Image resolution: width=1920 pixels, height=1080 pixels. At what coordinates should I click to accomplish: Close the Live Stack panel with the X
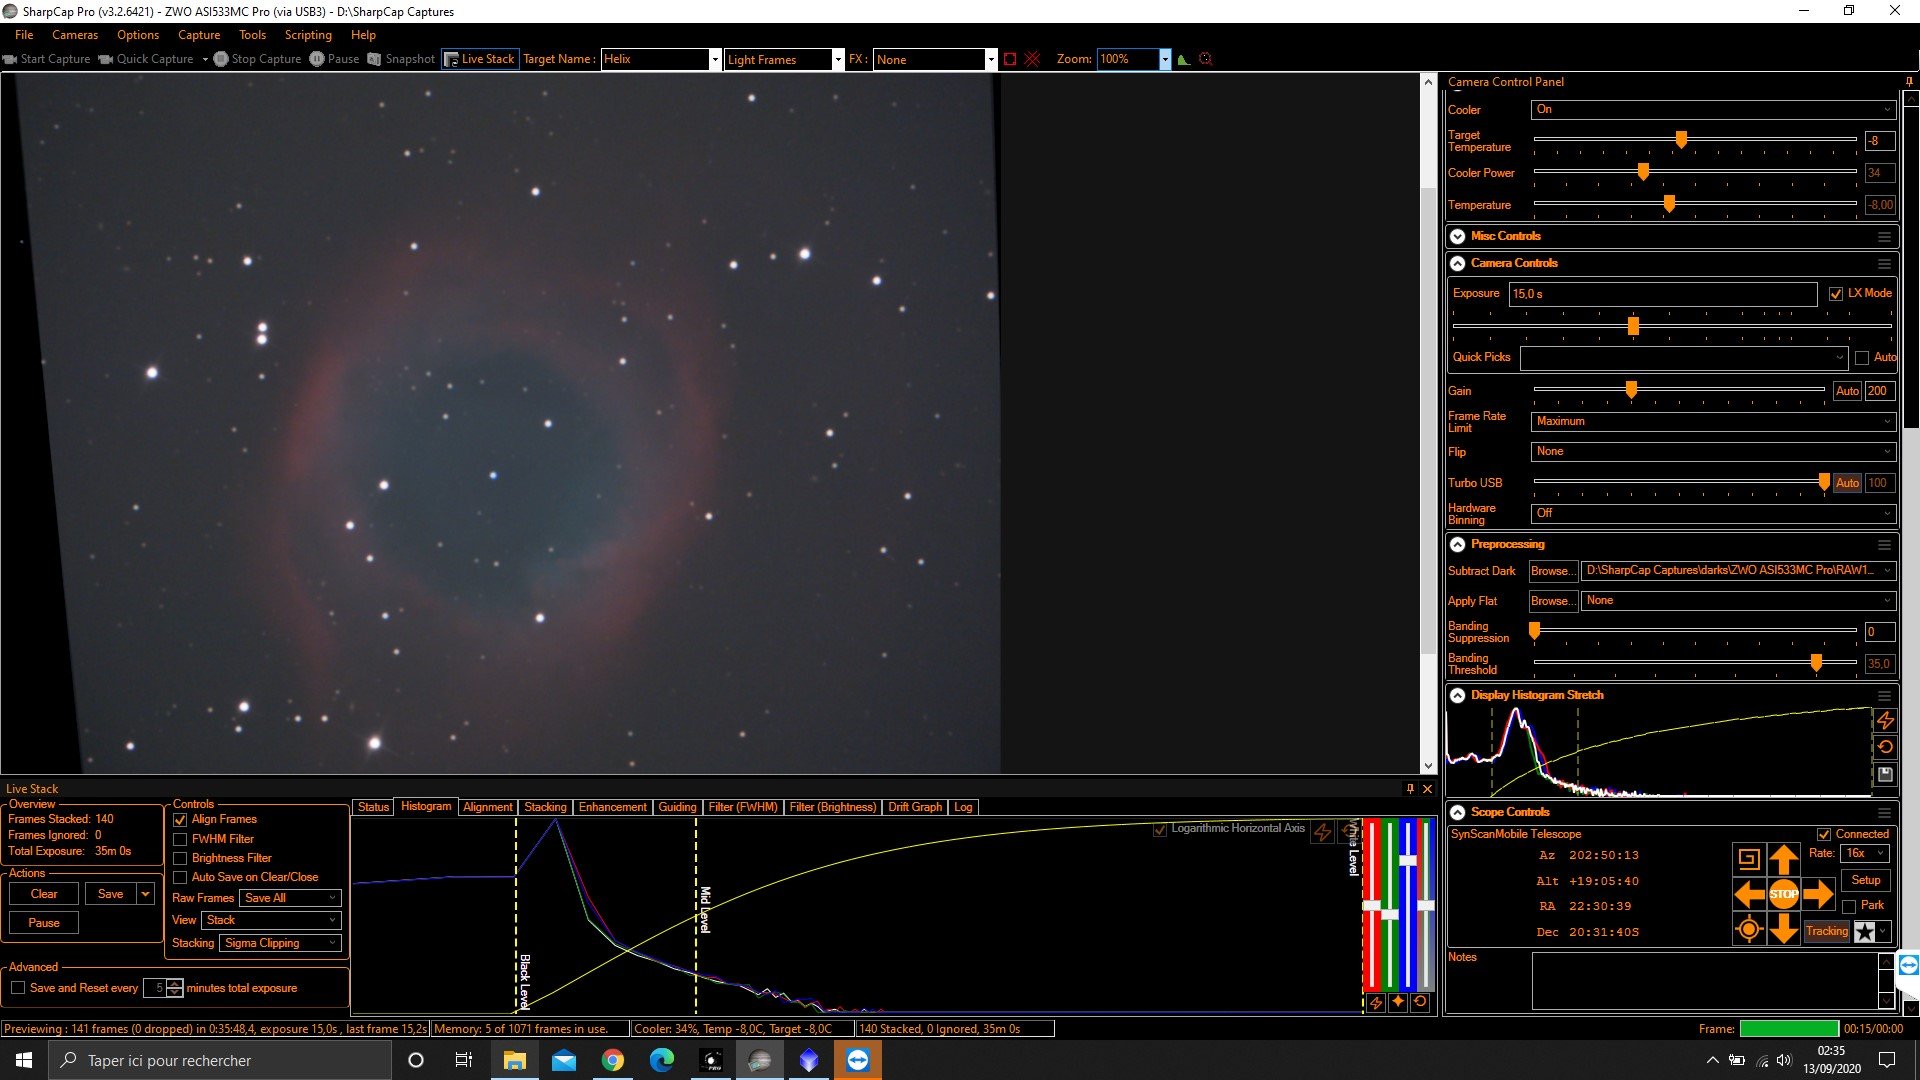point(1427,789)
